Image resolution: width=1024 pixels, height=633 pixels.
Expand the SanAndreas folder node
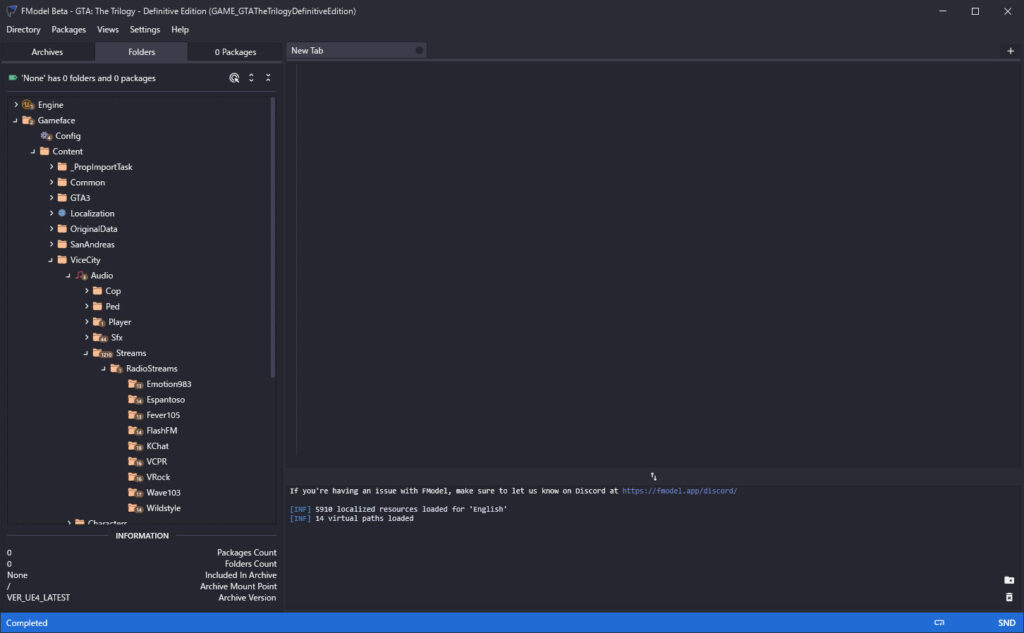(x=51, y=244)
